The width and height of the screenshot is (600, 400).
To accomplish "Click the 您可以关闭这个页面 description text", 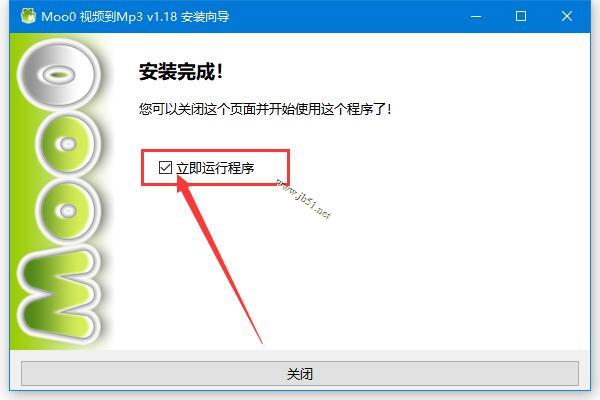I will point(265,109).
